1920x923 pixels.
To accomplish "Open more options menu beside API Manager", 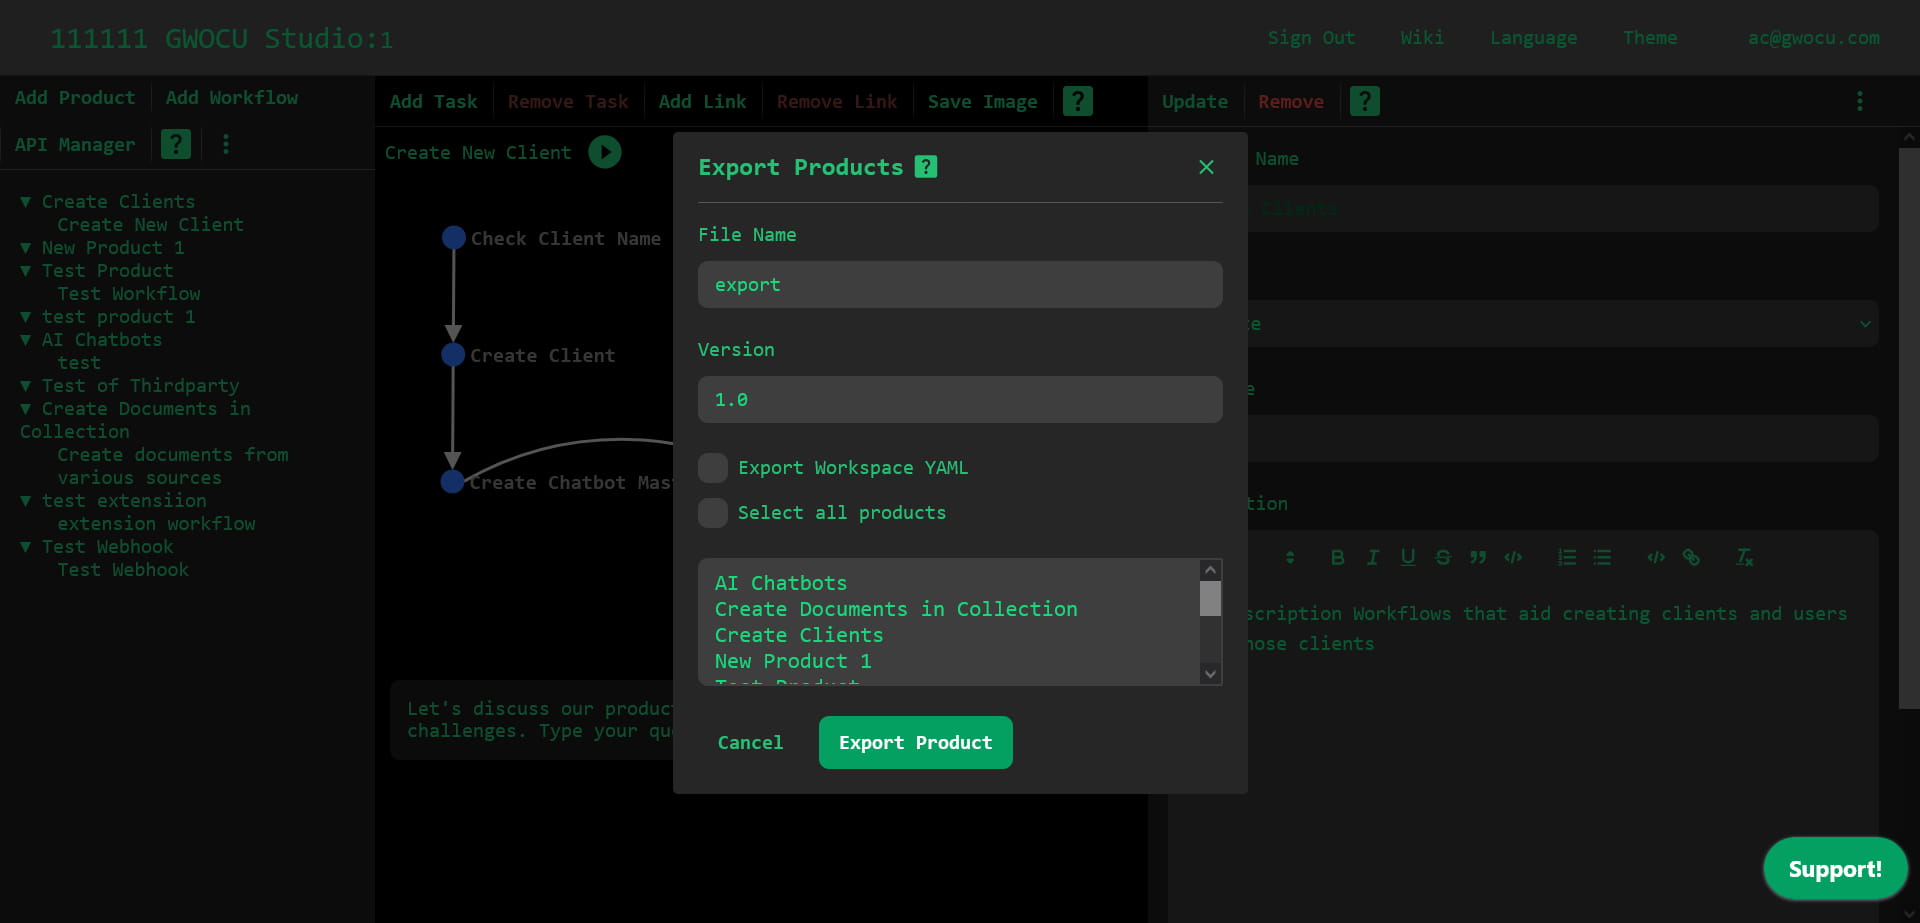I will coord(226,144).
